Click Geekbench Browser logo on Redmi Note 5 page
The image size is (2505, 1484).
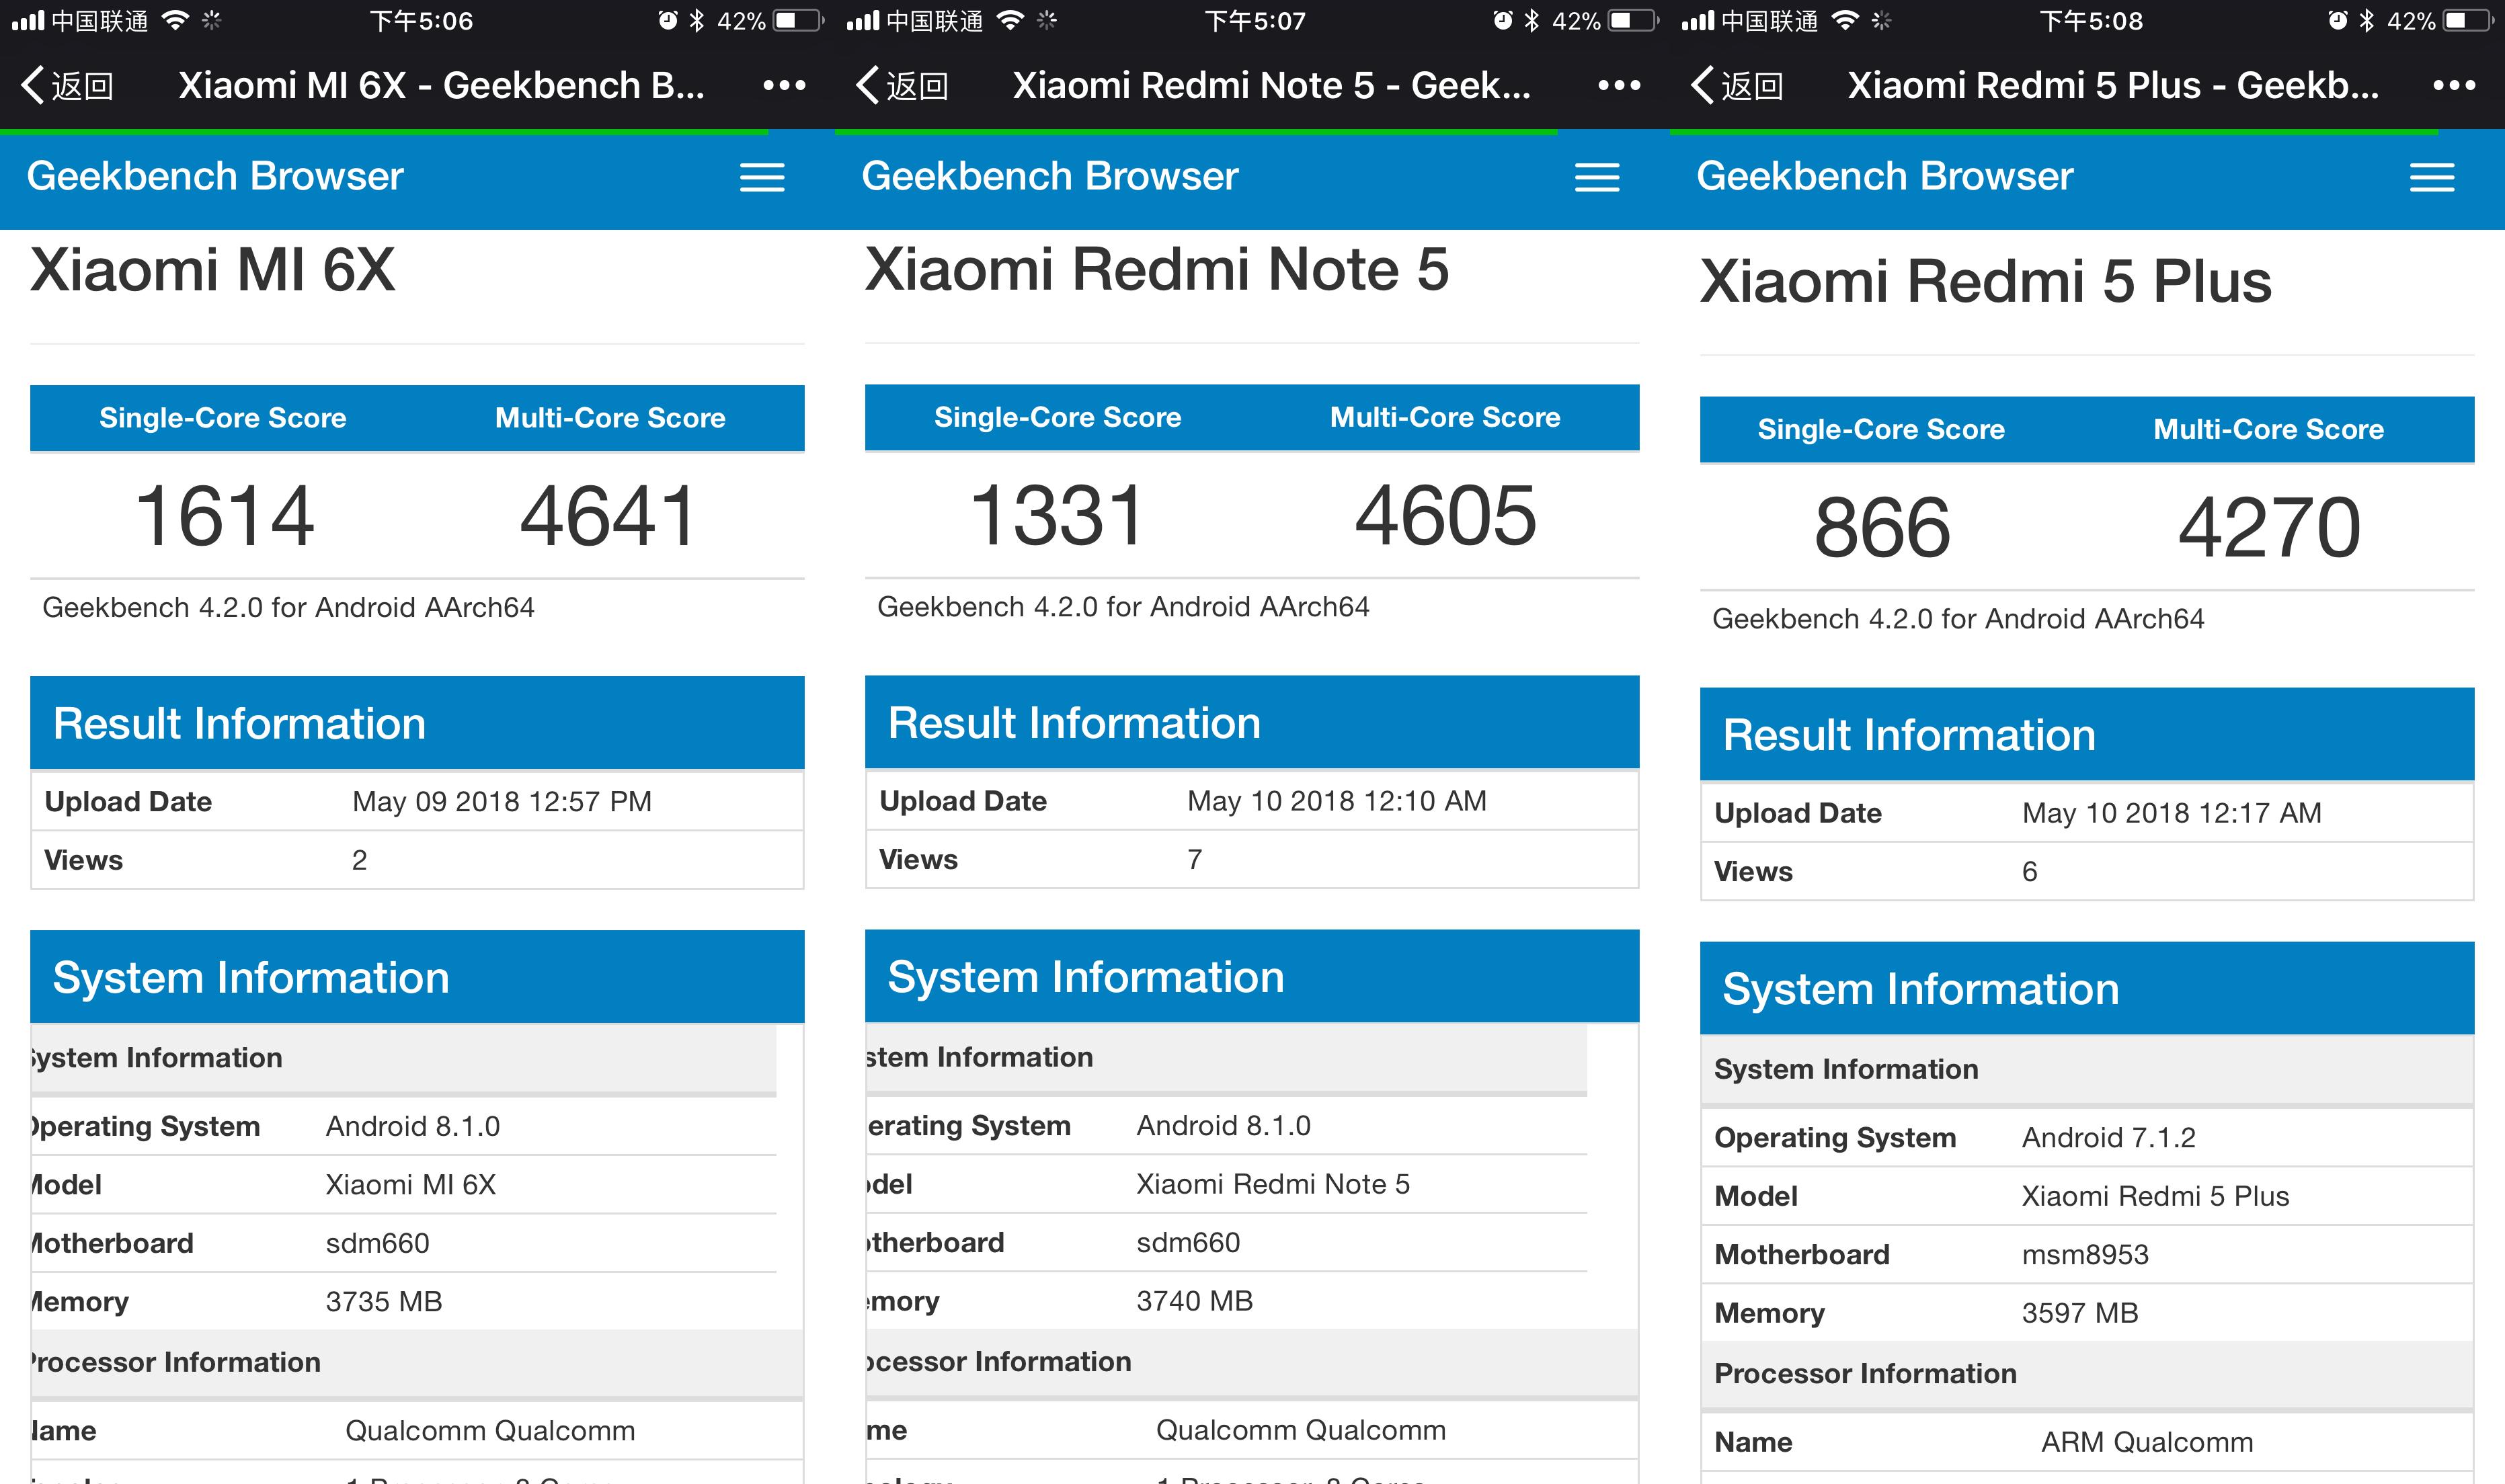[x=1050, y=176]
